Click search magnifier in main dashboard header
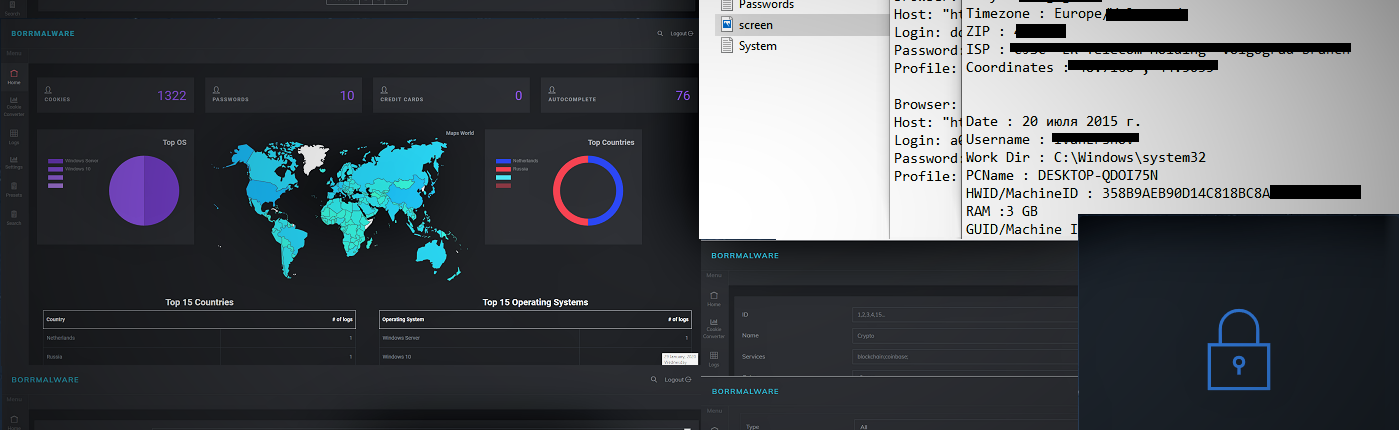Viewport: 1399px width, 430px height. (659, 33)
